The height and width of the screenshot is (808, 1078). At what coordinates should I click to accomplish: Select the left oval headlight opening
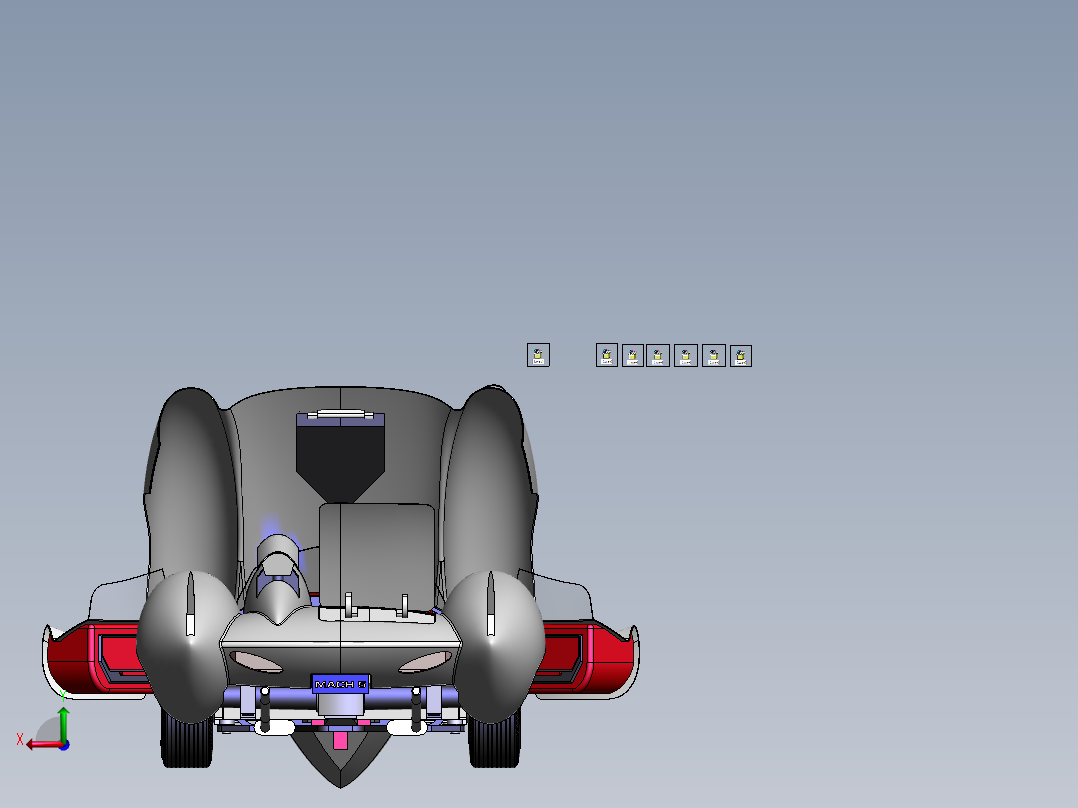coord(256,662)
